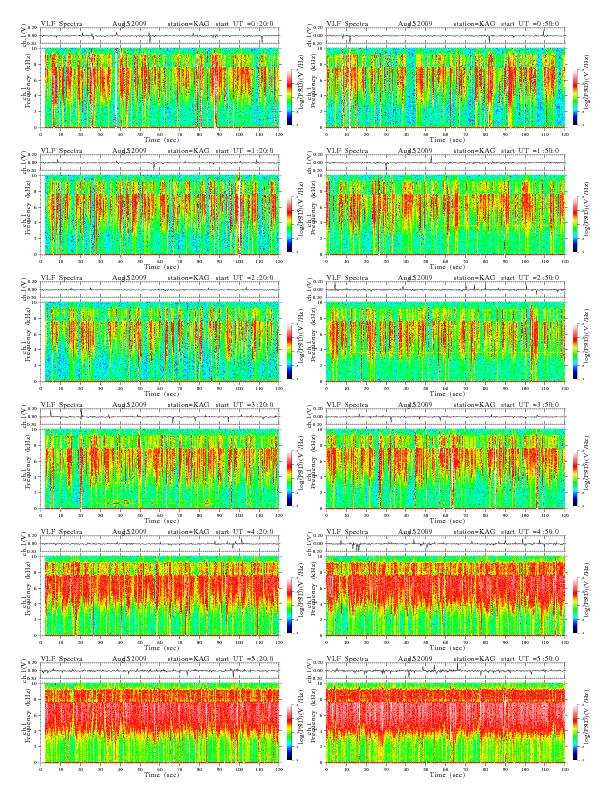Select the spectrogram for start UT 3:50:0

click(x=445, y=469)
